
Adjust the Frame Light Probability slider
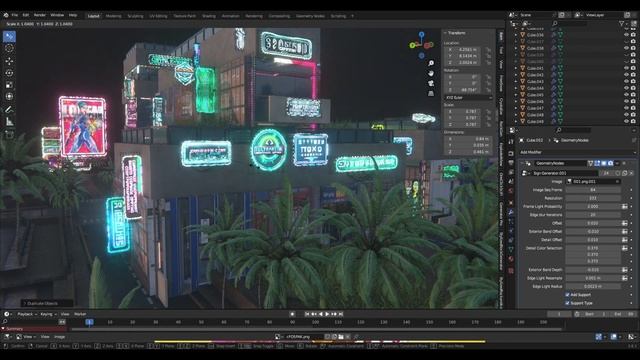click(593, 207)
